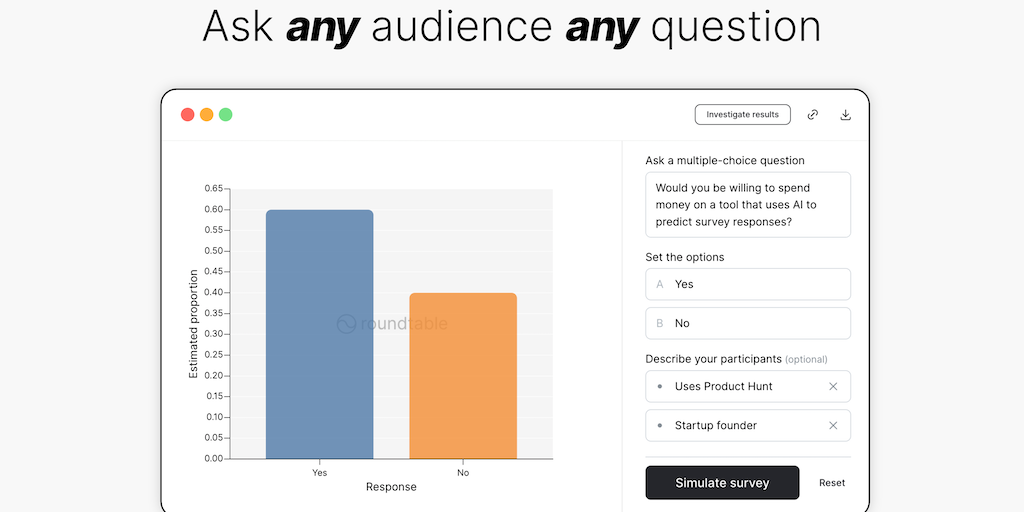Image resolution: width=1024 pixels, height=512 pixels.
Task: Click the yellow minimize window dot
Action: point(206,115)
